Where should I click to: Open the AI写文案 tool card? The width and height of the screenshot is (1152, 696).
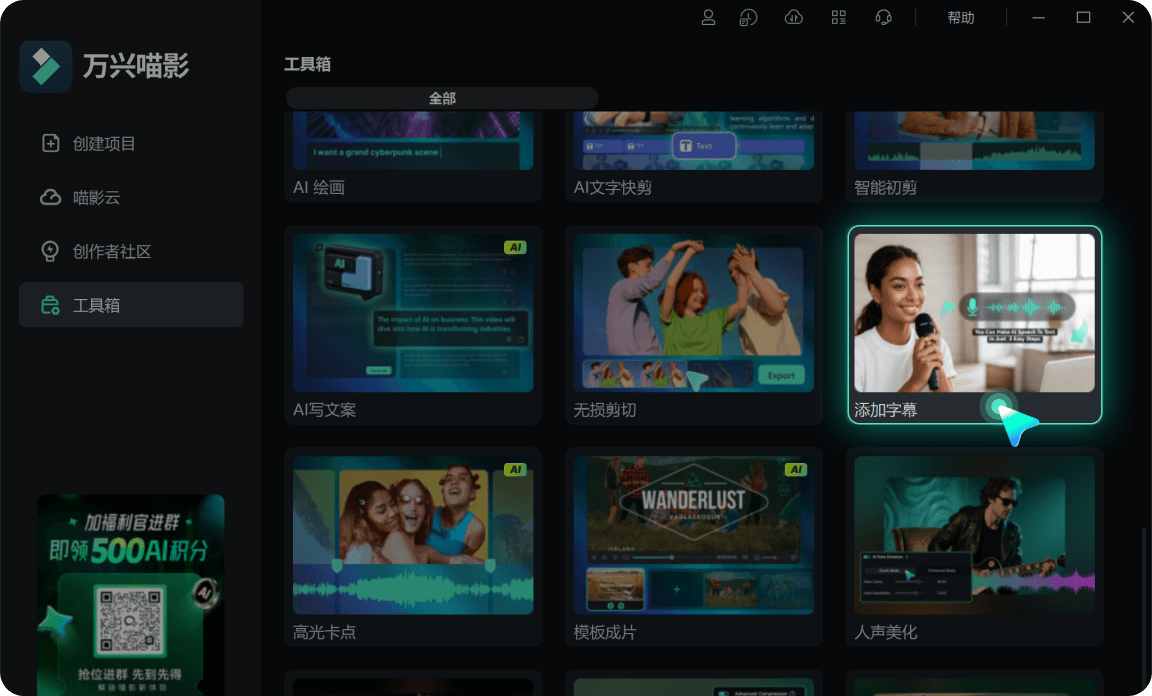(413, 325)
